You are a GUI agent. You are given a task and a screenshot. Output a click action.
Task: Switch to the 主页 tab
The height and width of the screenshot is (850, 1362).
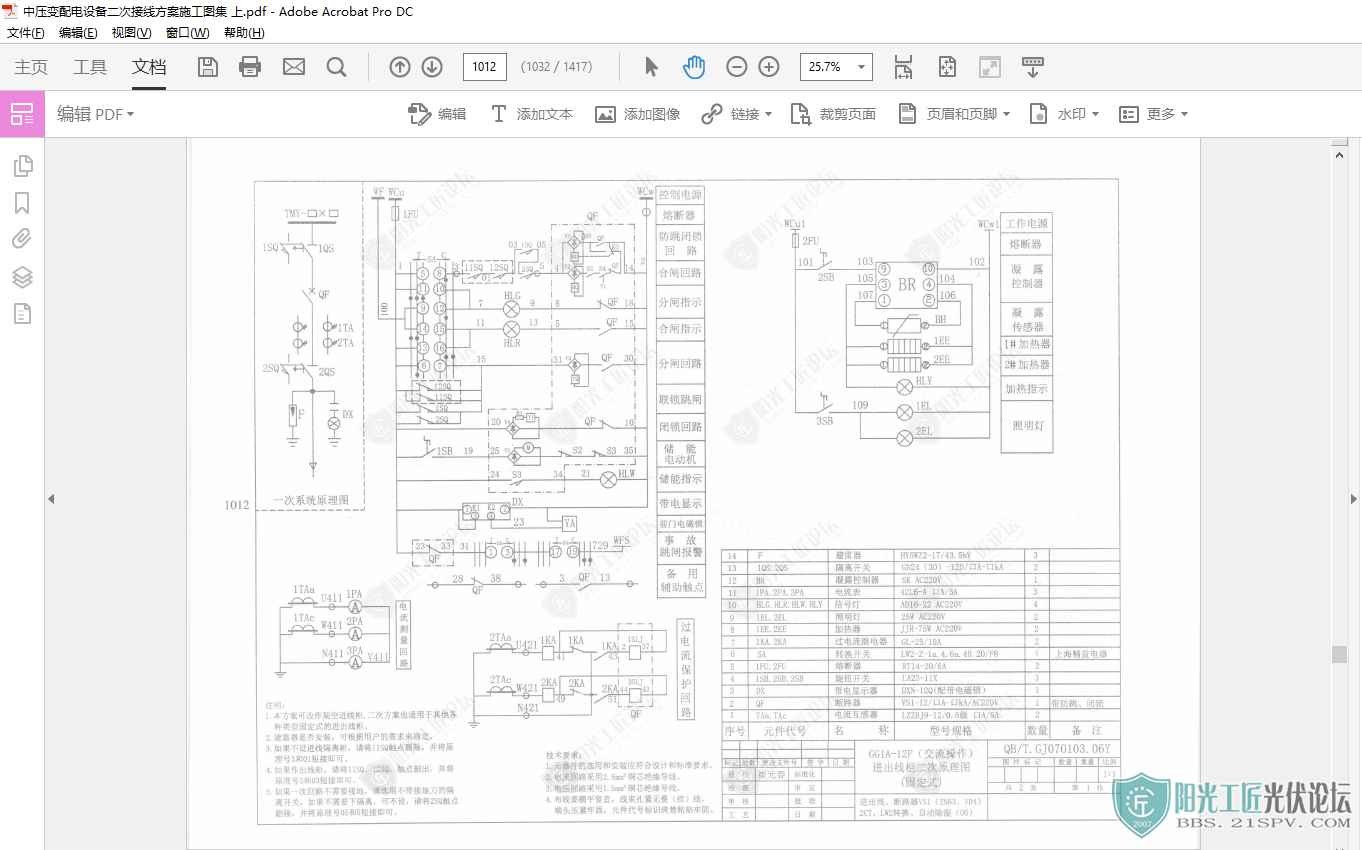(x=30, y=67)
